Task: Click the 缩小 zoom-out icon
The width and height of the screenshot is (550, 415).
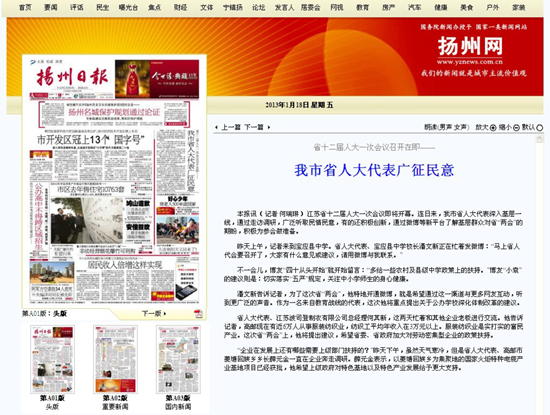Action: pos(516,128)
